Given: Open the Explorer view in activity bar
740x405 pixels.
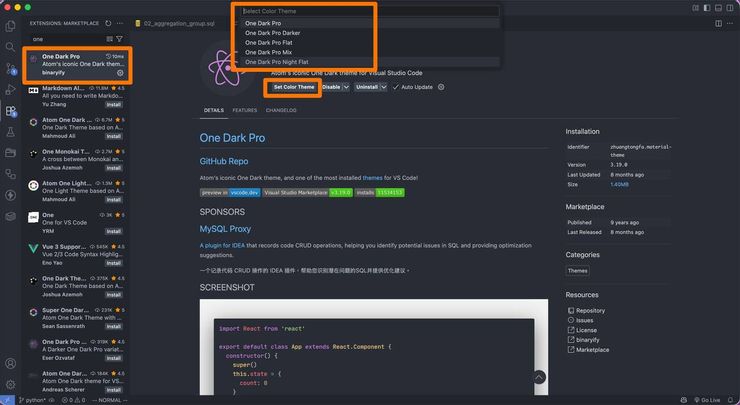Looking at the screenshot, I should click(x=10, y=26).
